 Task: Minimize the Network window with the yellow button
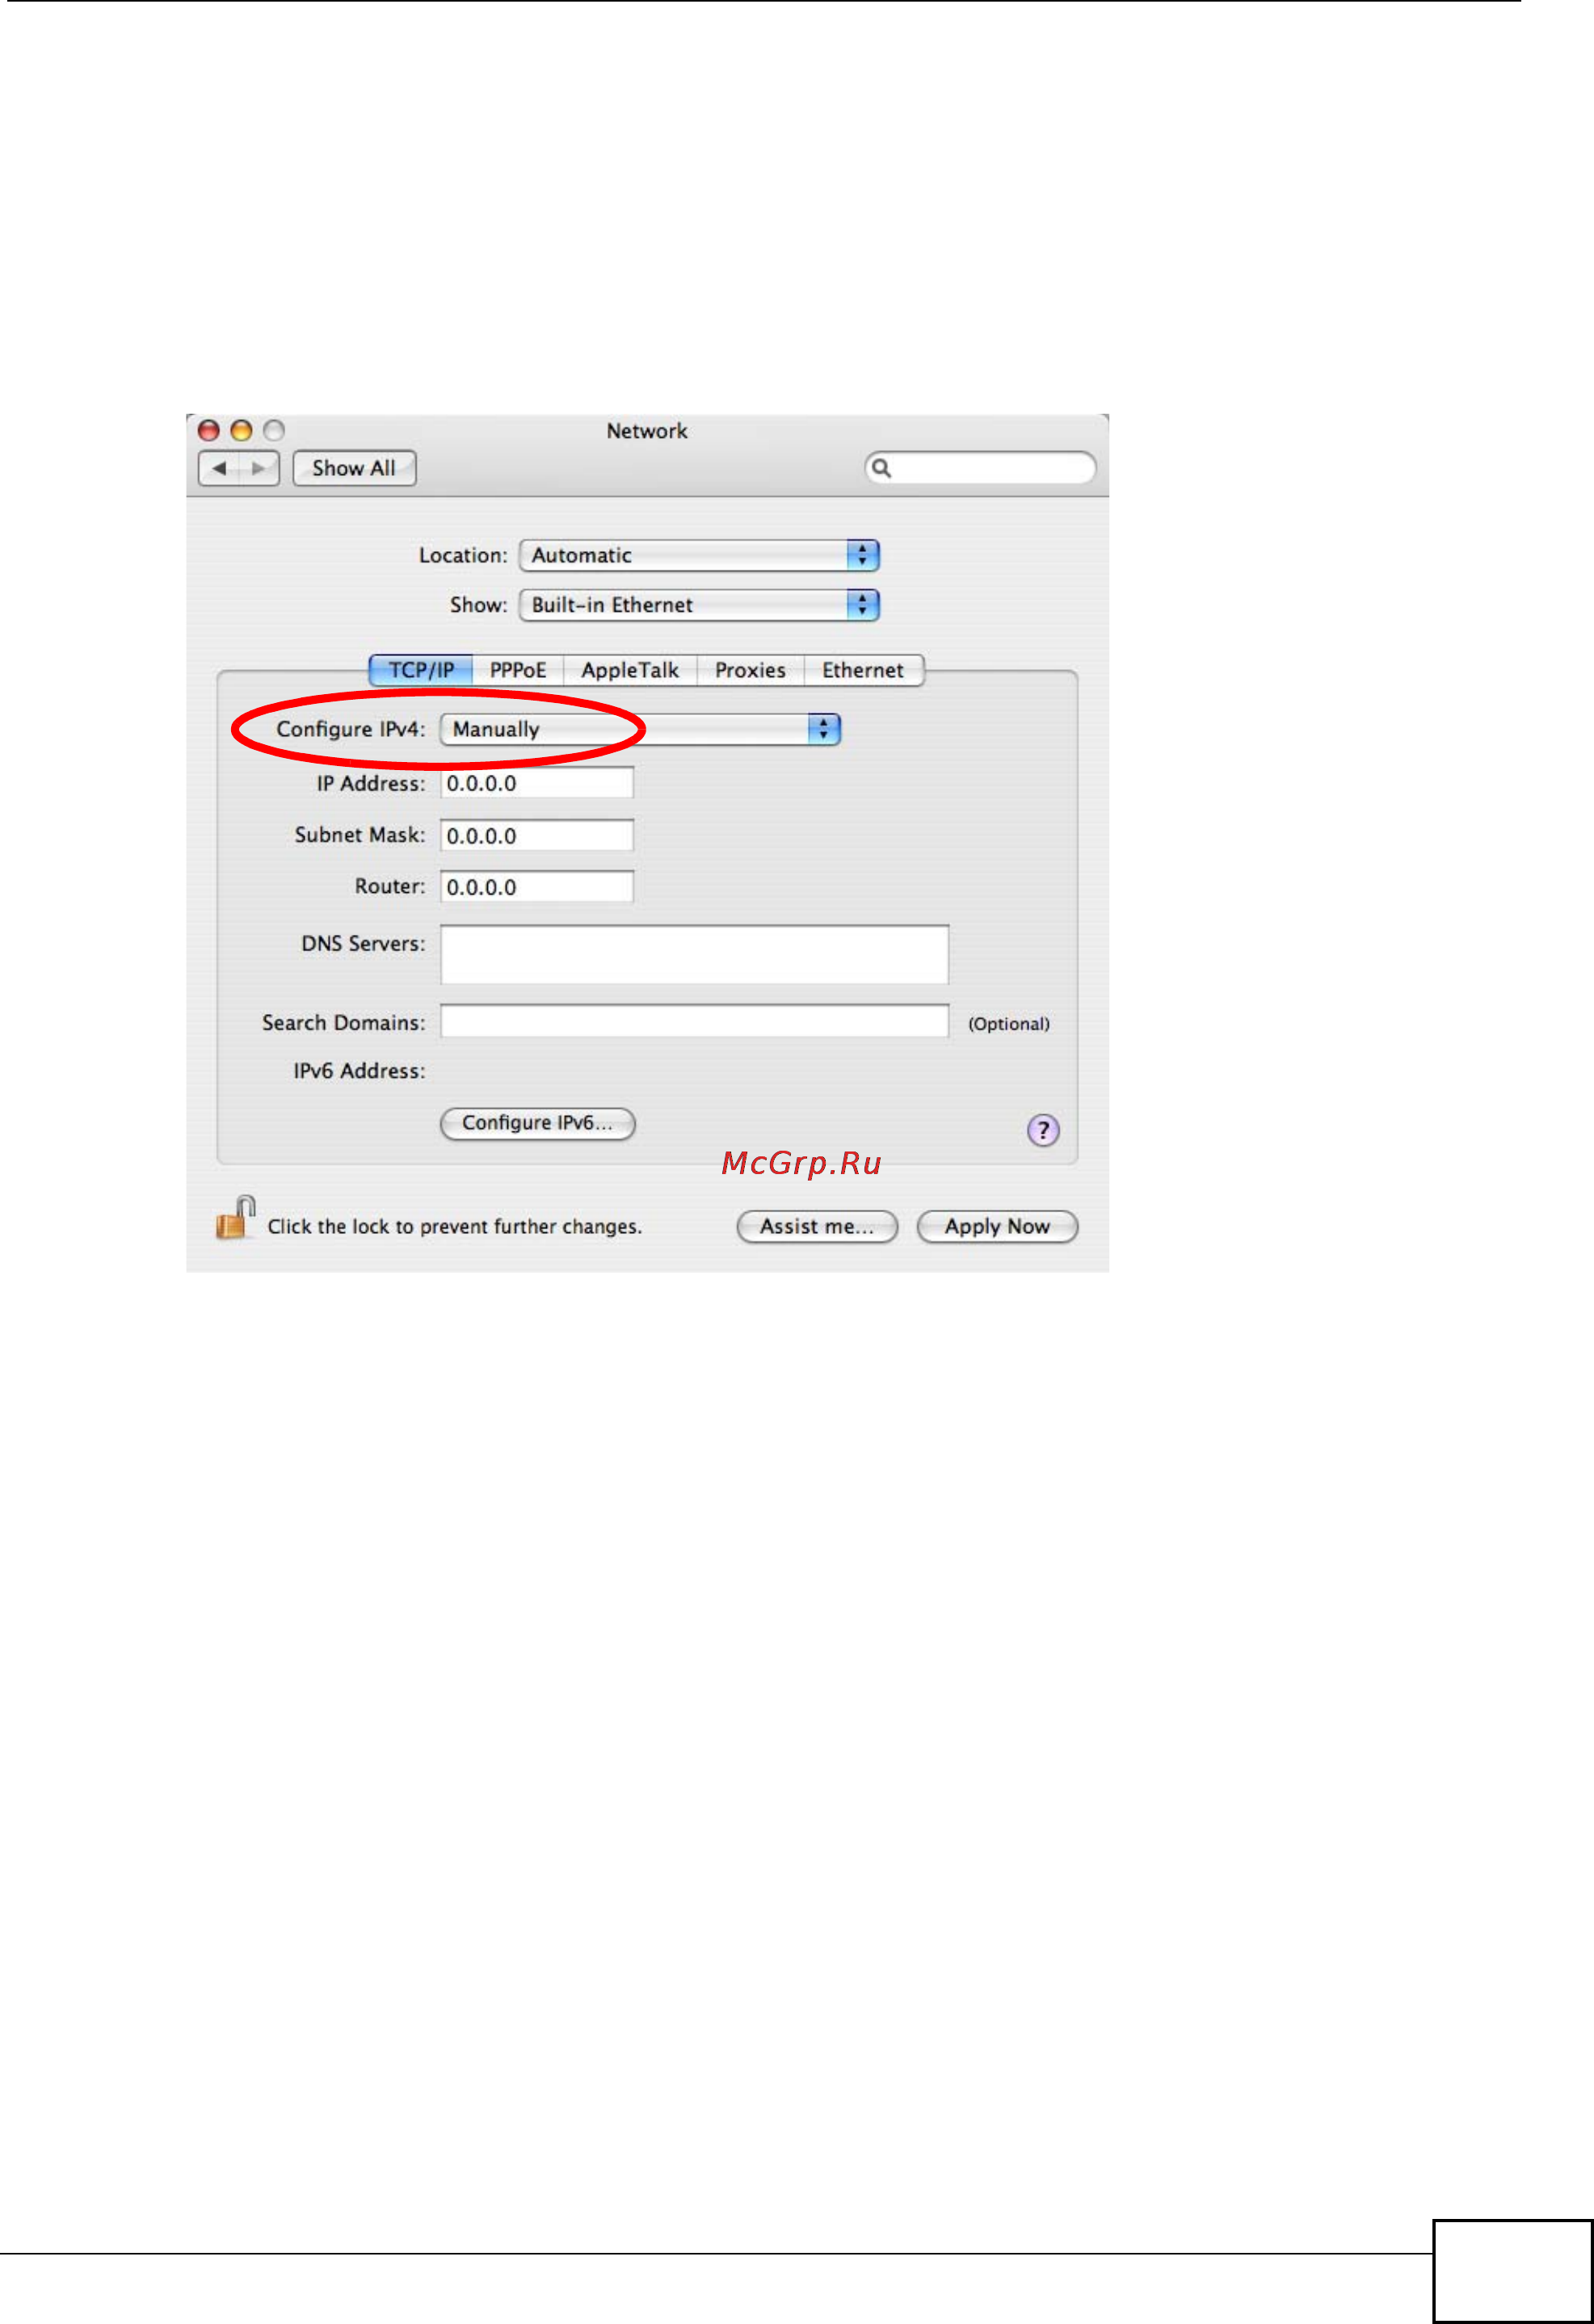click(241, 430)
